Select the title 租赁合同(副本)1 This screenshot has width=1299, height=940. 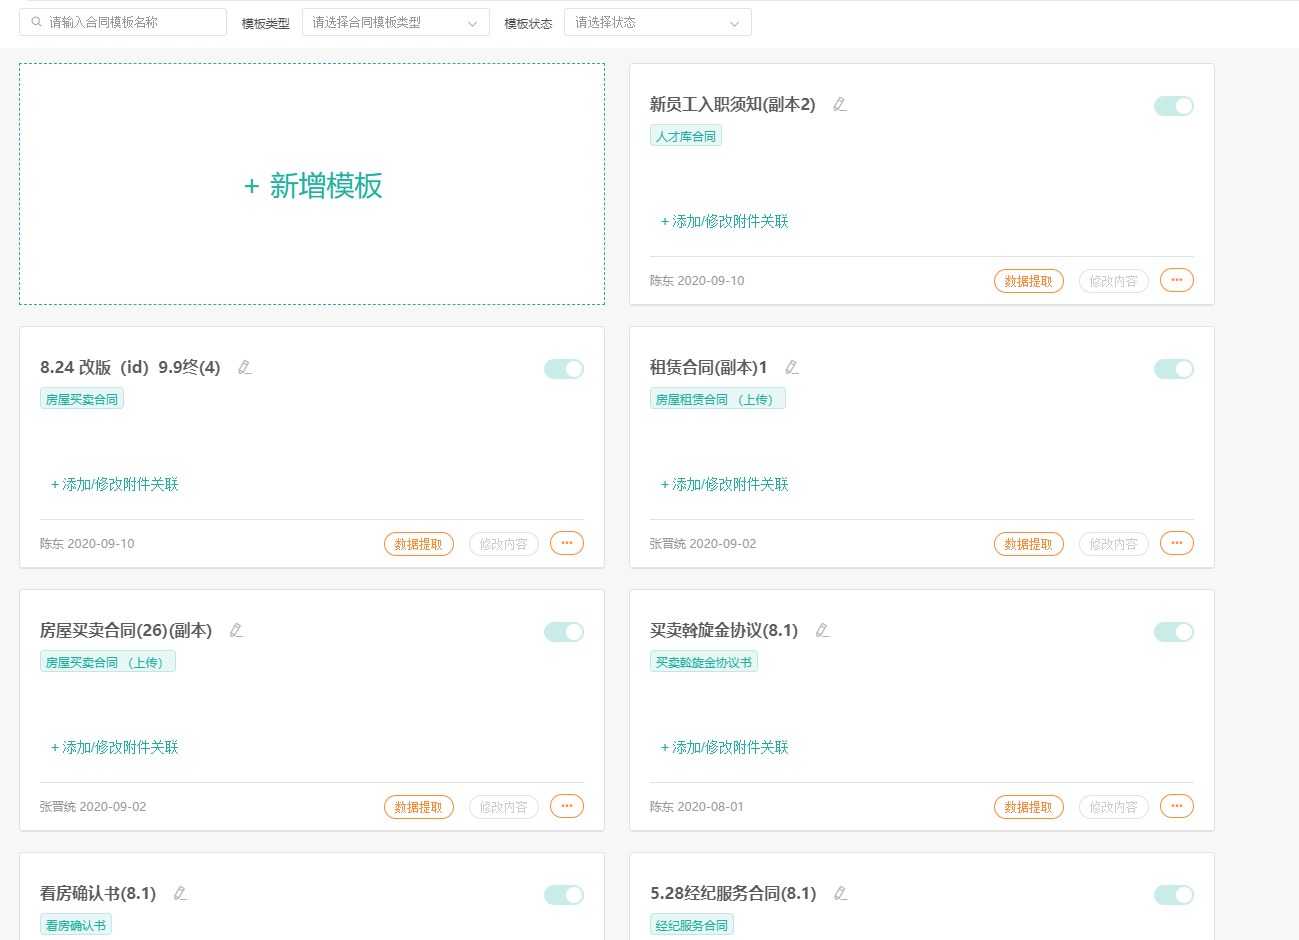[709, 367]
